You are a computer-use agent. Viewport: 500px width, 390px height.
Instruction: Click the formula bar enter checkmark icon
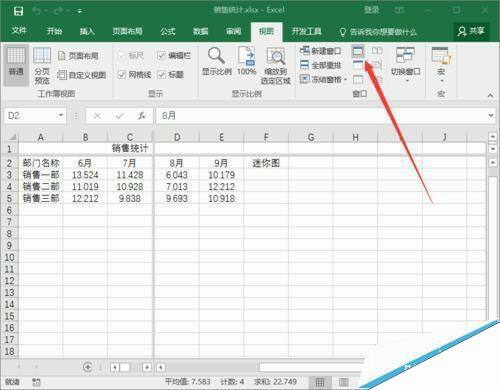120,116
